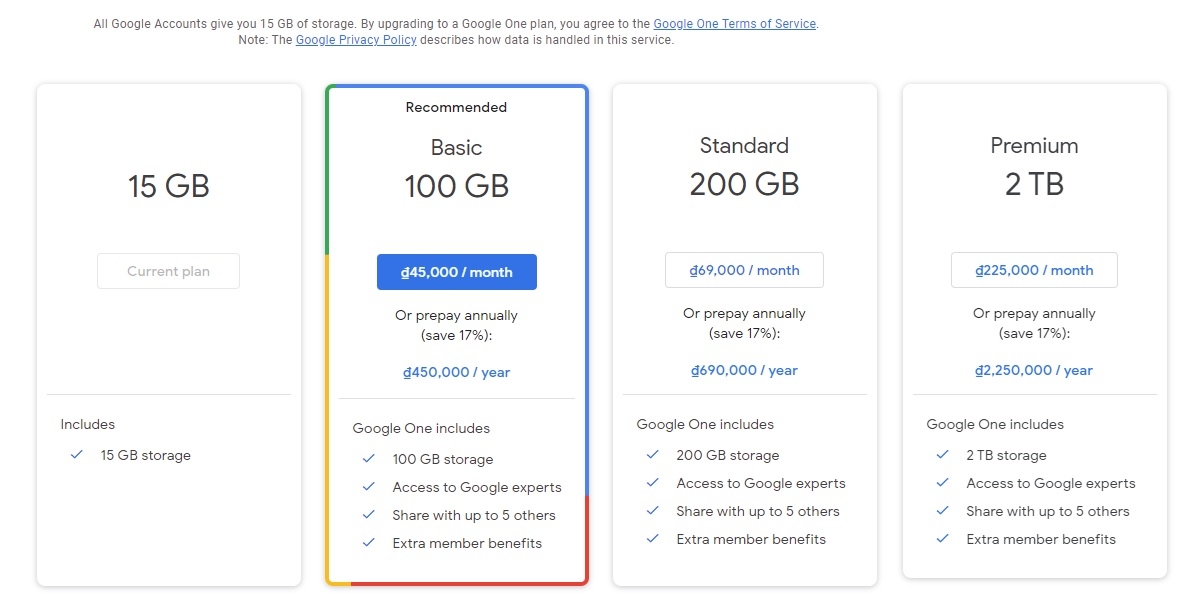Open the Google One Terms of Service link
The height and width of the screenshot is (610, 1188).
734,23
